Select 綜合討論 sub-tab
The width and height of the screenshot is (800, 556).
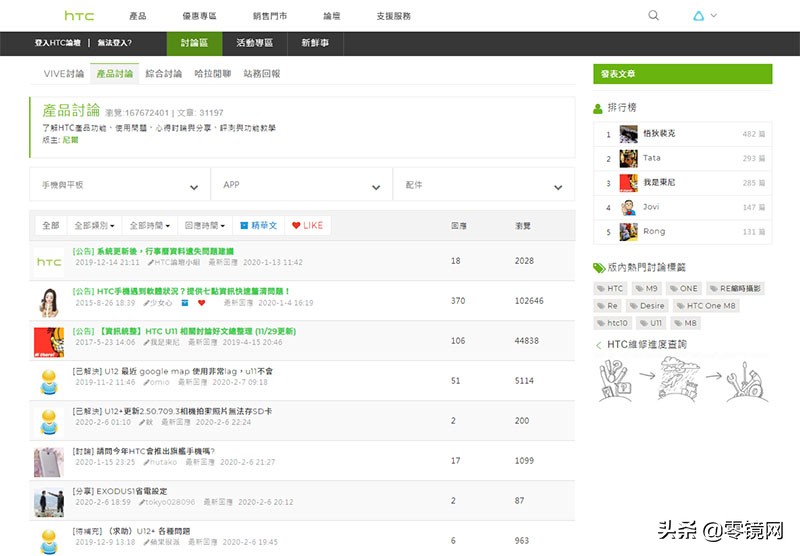[x=163, y=74]
